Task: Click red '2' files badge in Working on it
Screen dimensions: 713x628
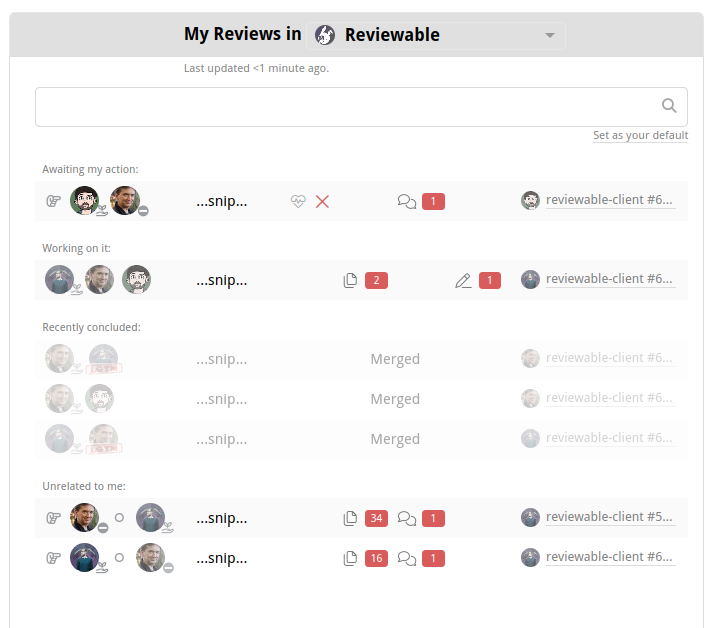Action: [x=377, y=281]
